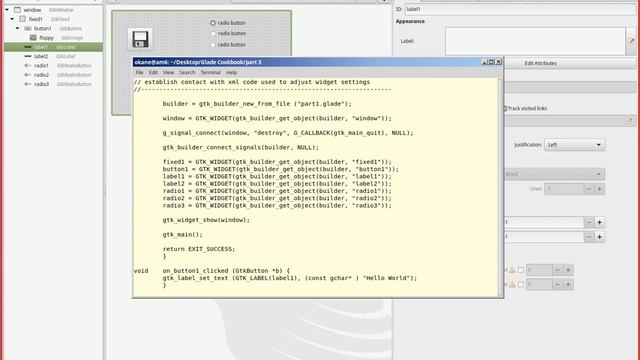Screen dimensions: 640x360
Task: Select the floppy GtkImage icon in tree
Action: 33,38
